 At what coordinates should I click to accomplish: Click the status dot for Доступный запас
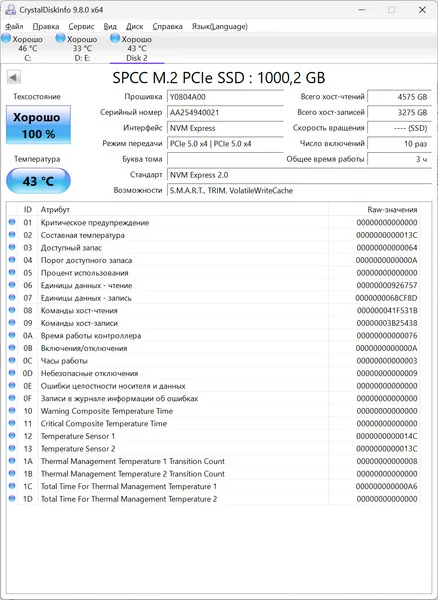point(12,247)
